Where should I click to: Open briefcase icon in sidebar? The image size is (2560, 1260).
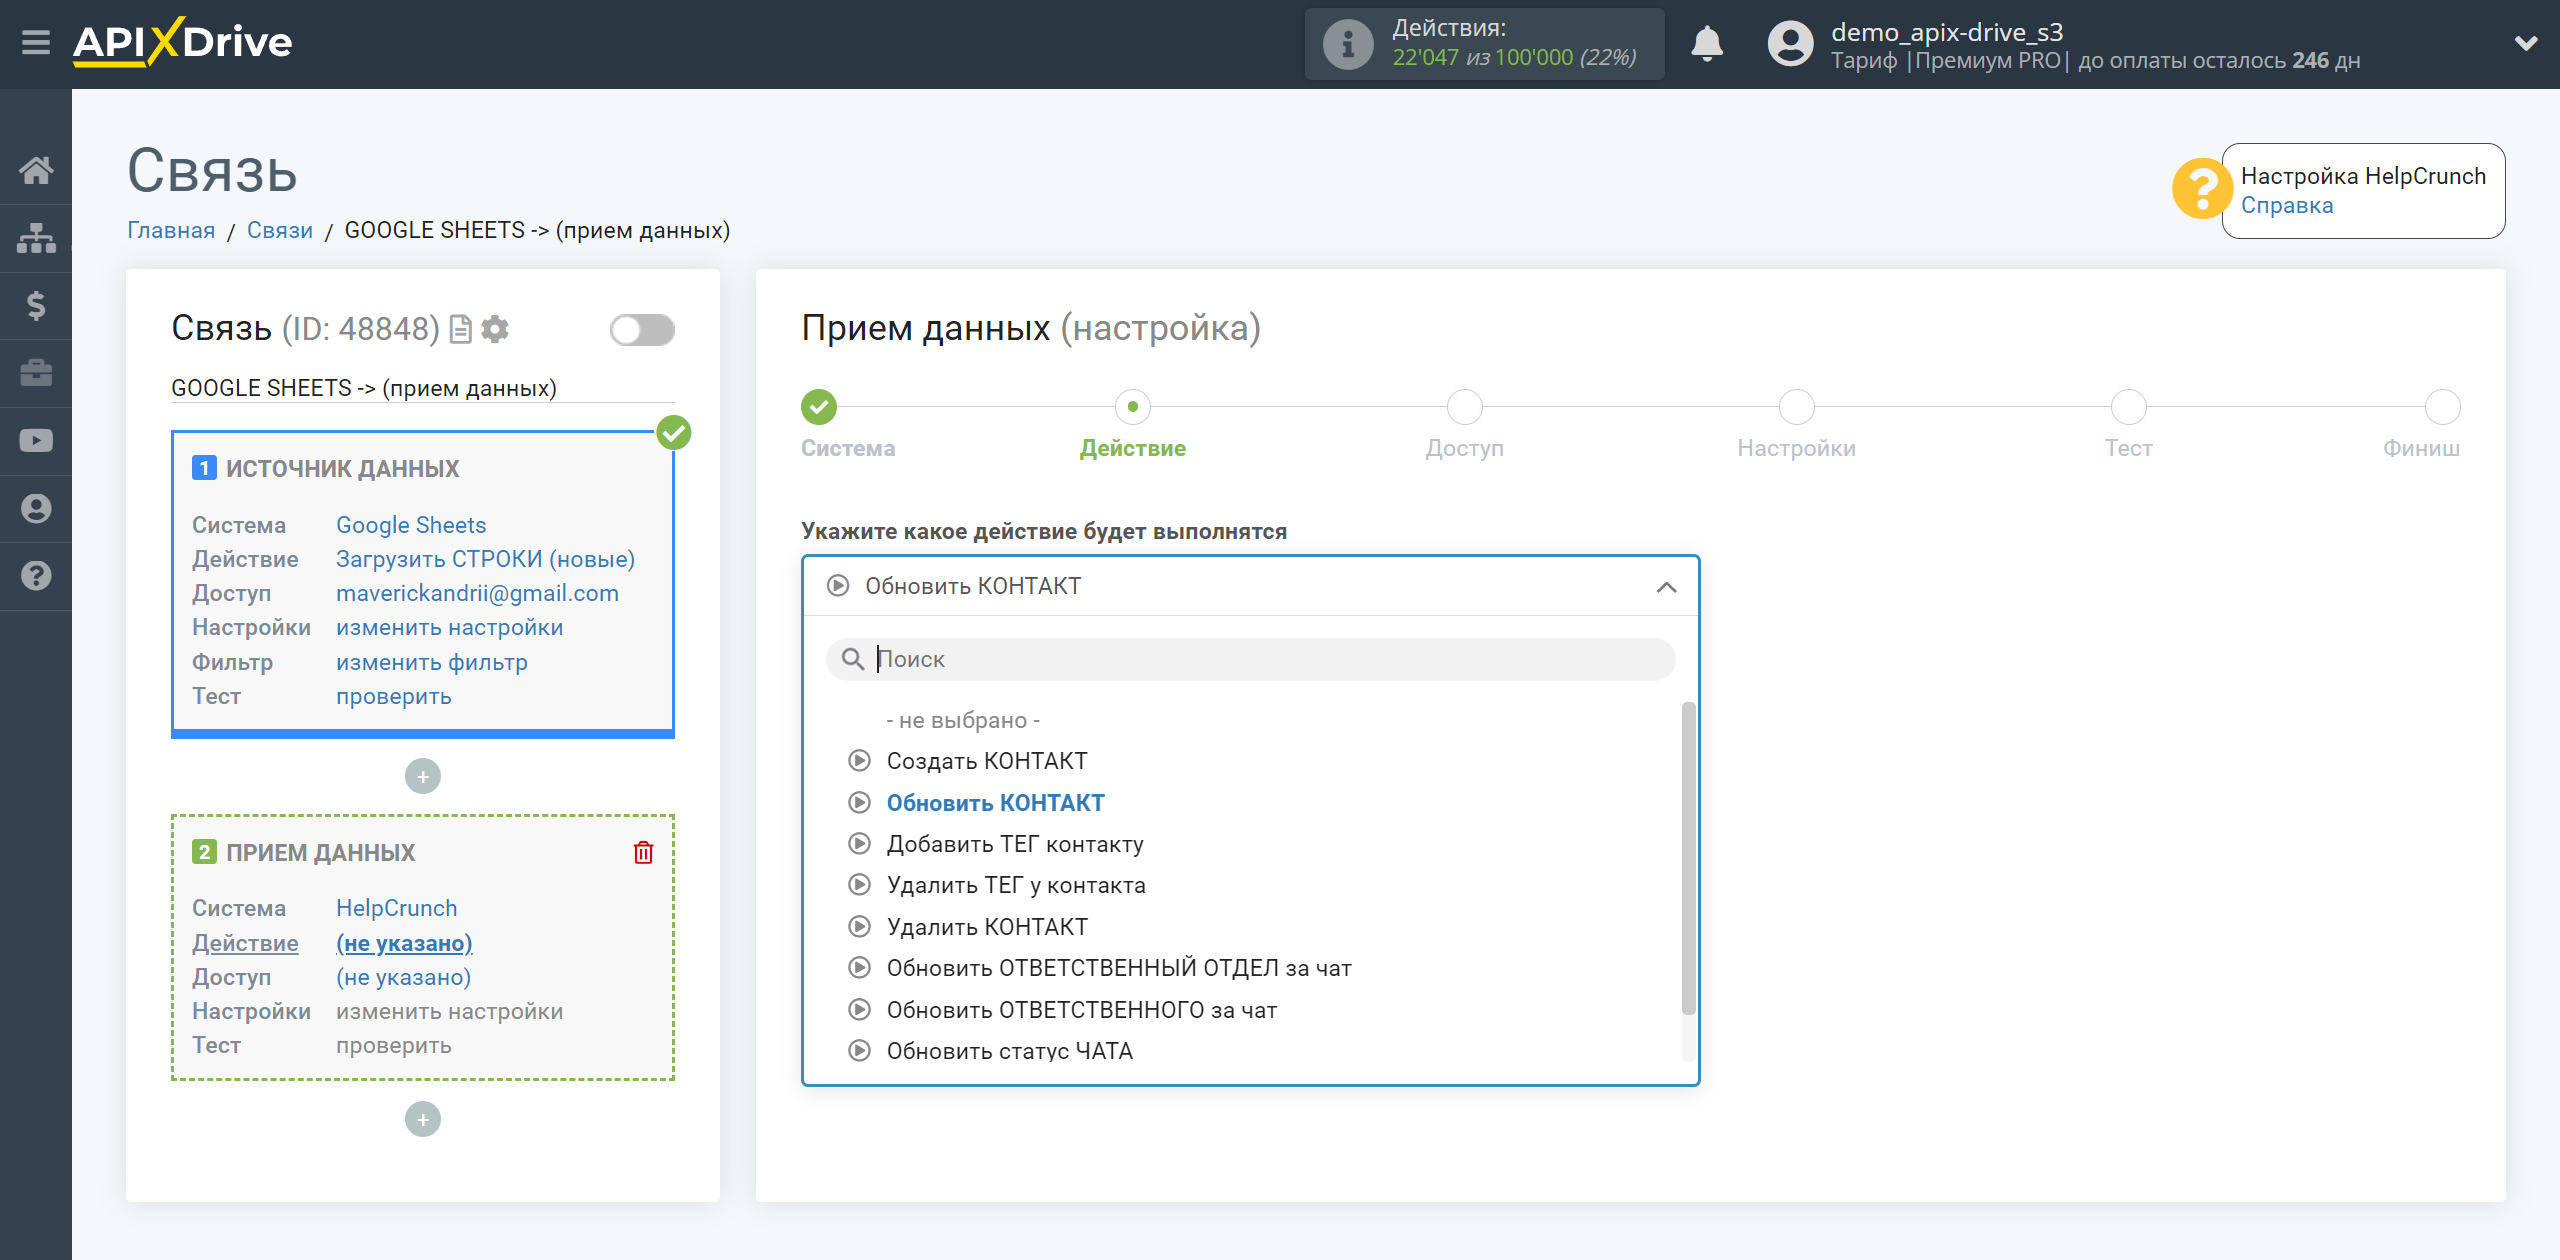click(36, 373)
